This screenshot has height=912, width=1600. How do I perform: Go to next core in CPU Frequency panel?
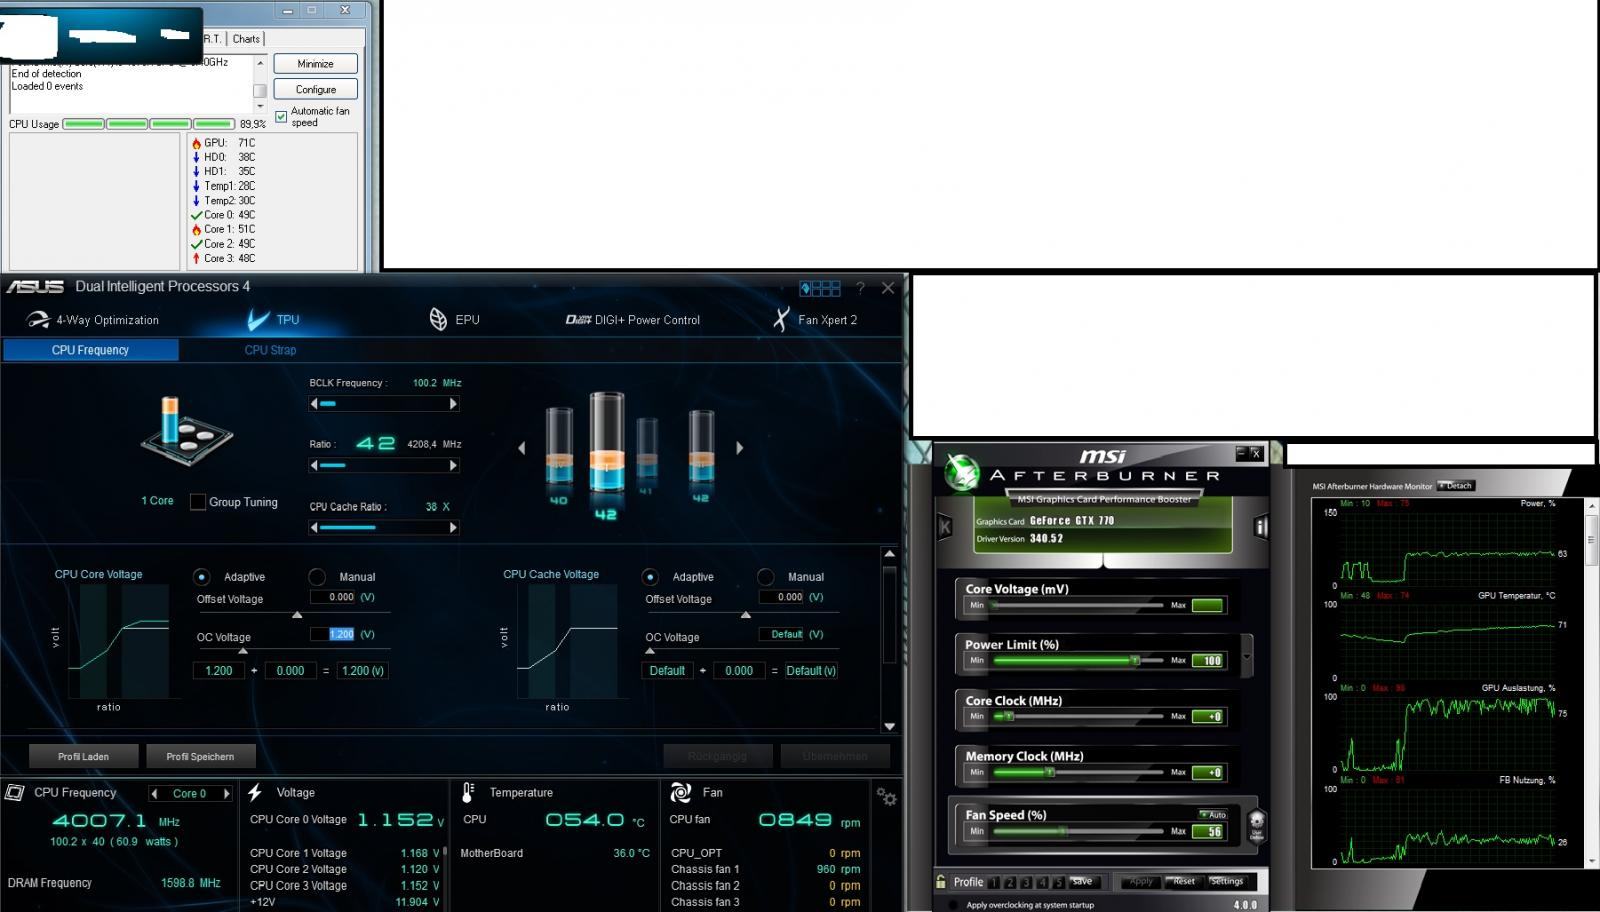227,794
